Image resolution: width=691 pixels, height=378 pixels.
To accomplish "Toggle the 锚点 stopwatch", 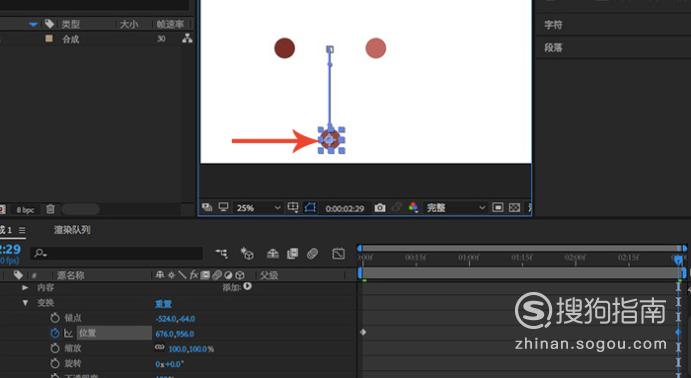I will point(55,318).
